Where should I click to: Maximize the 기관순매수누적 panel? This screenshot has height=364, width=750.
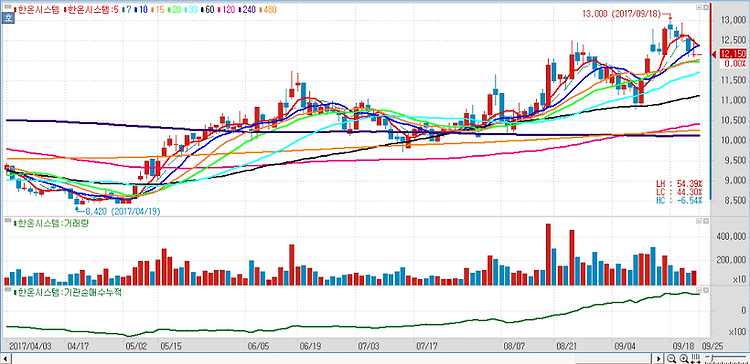705,290
